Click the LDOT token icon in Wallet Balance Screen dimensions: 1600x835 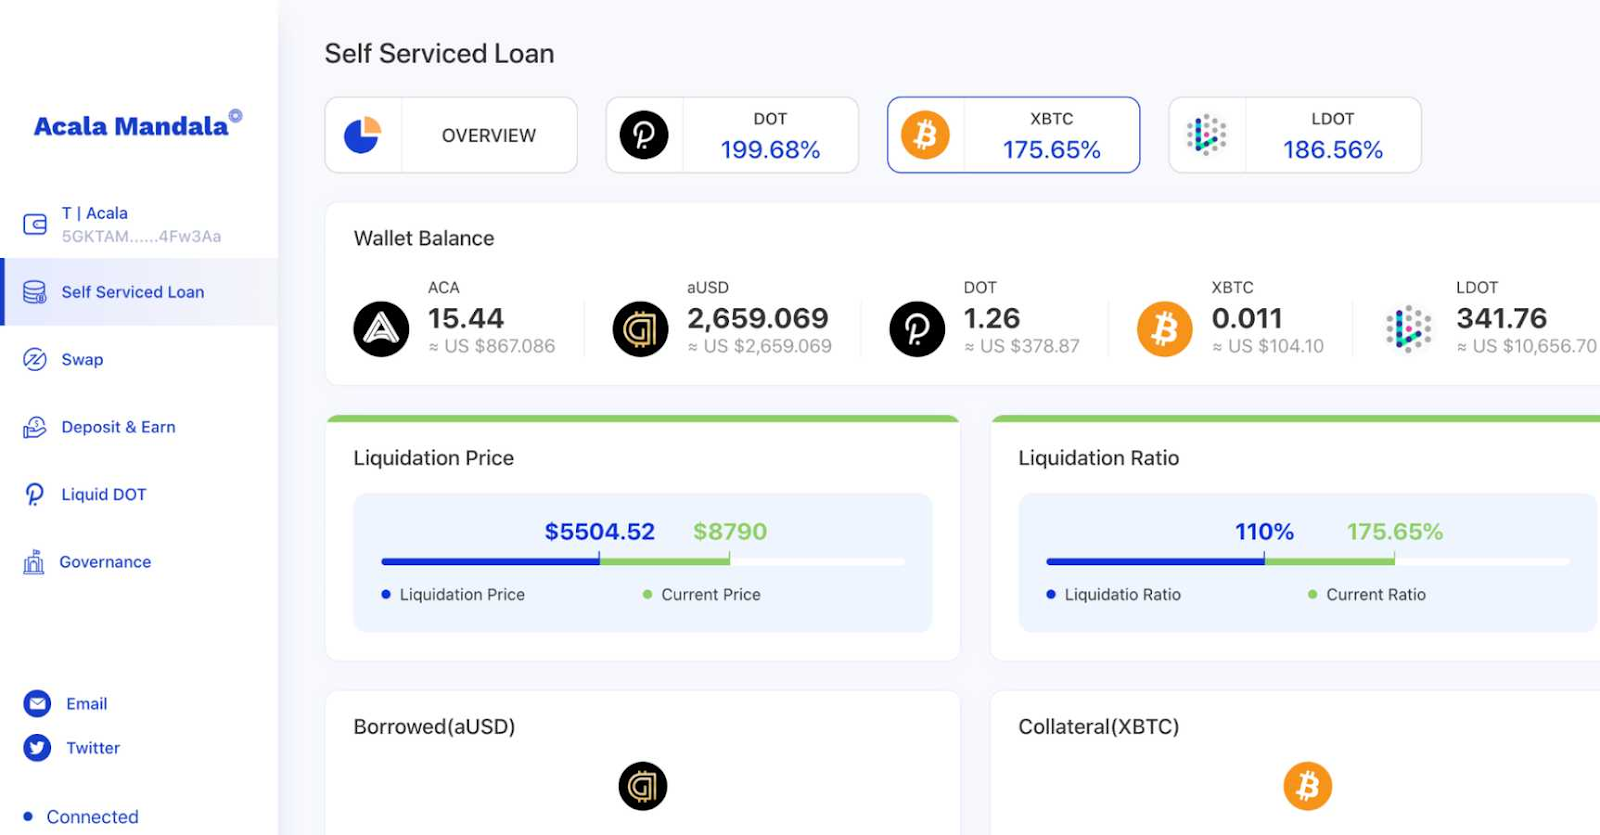click(1408, 329)
